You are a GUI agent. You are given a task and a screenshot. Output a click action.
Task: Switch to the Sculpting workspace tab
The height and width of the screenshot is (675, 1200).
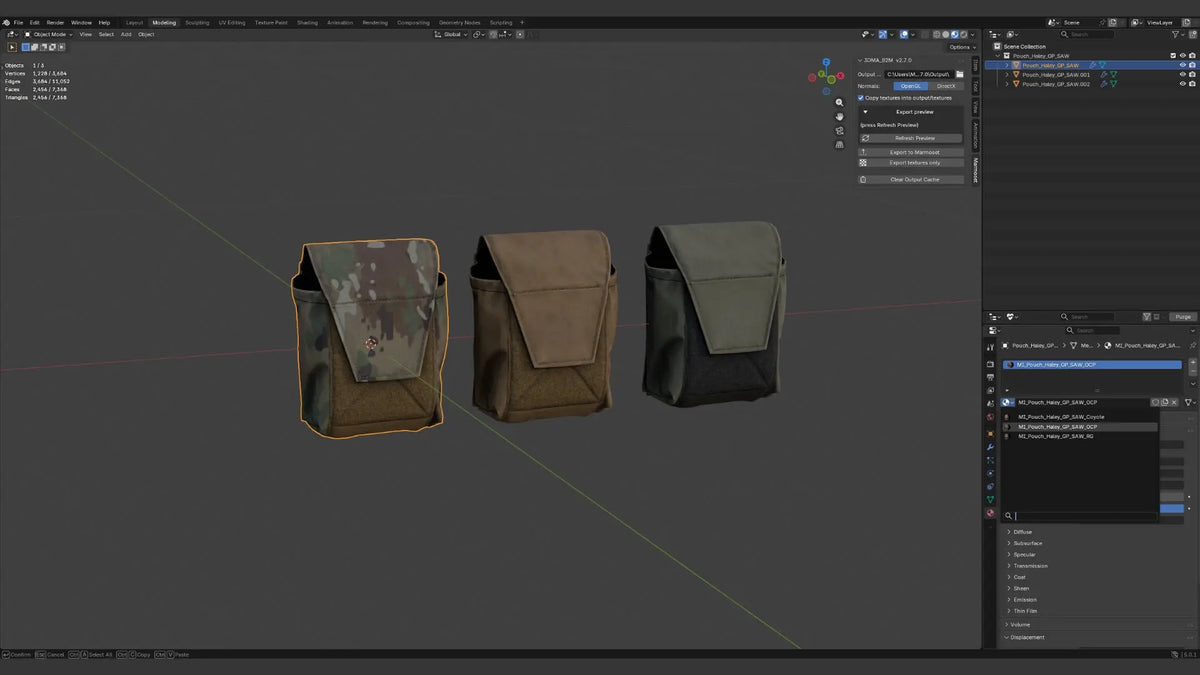(x=197, y=22)
